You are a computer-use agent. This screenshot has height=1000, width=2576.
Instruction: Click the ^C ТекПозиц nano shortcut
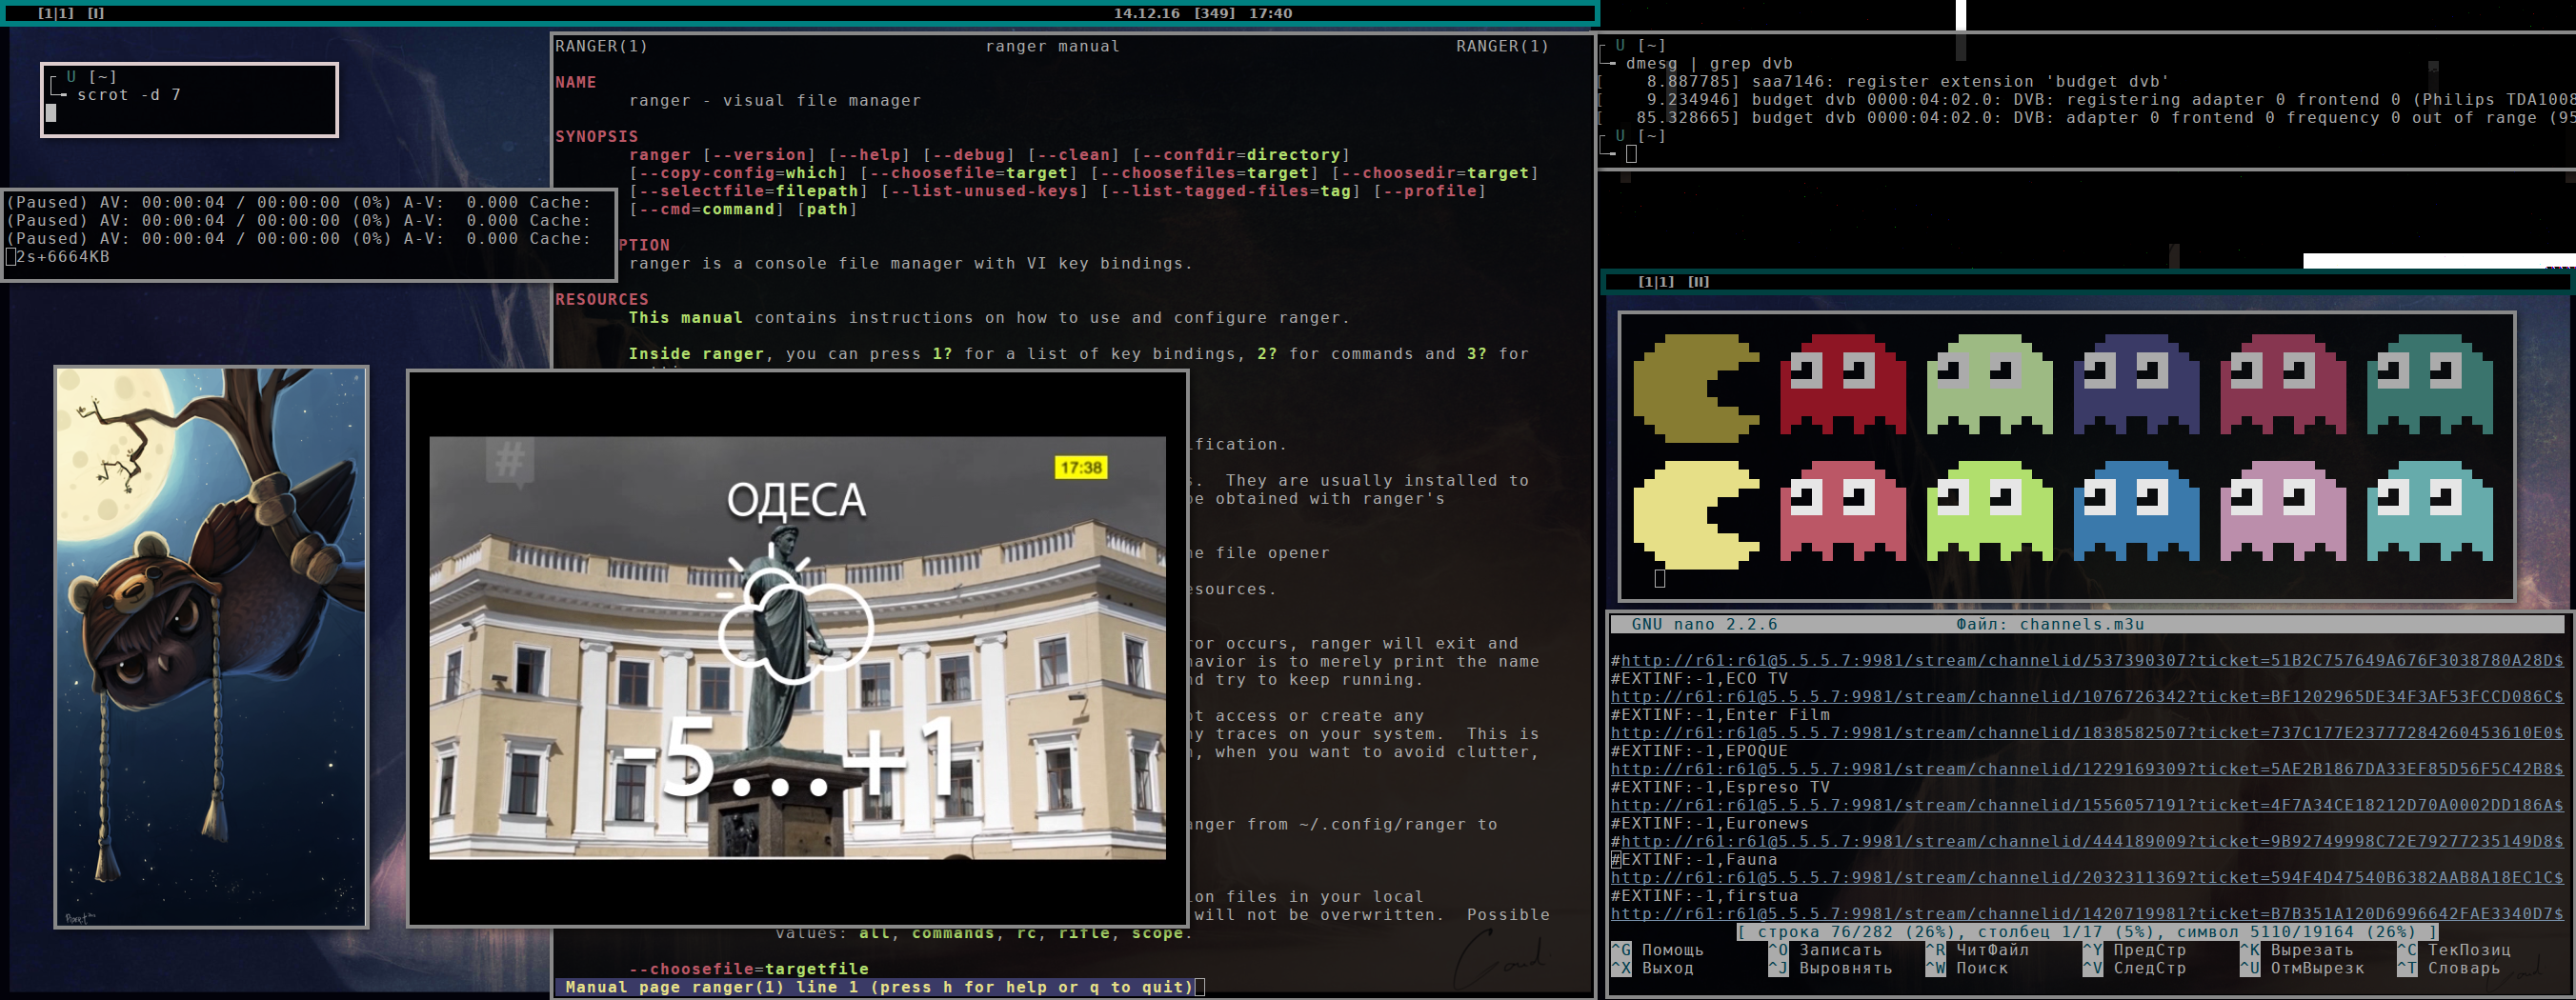pyautogui.click(x=2454, y=950)
